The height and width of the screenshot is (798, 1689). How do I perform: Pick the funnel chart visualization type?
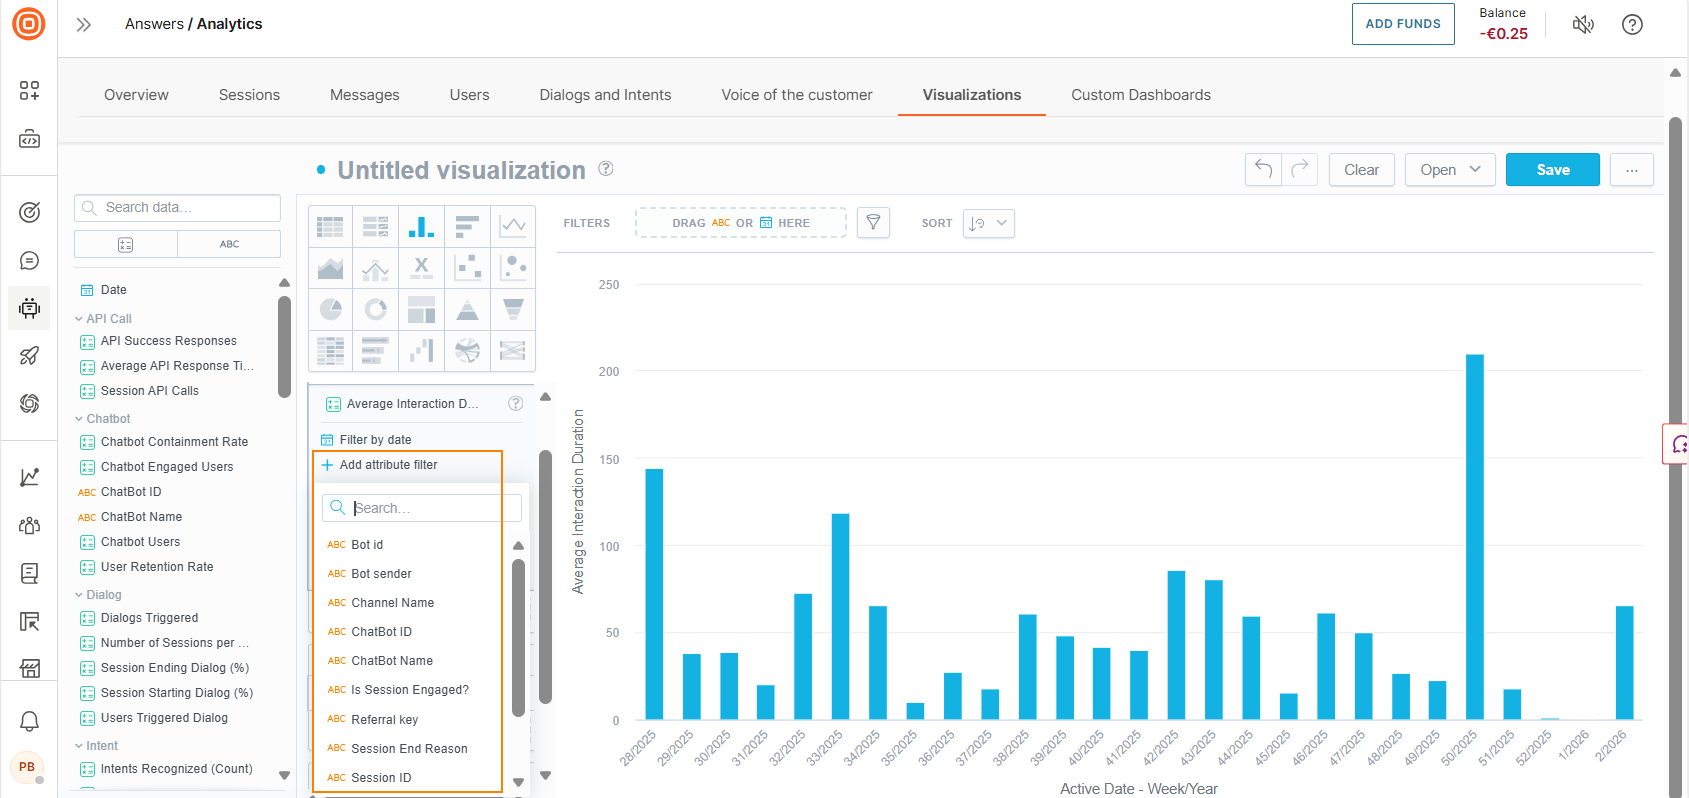pos(513,309)
